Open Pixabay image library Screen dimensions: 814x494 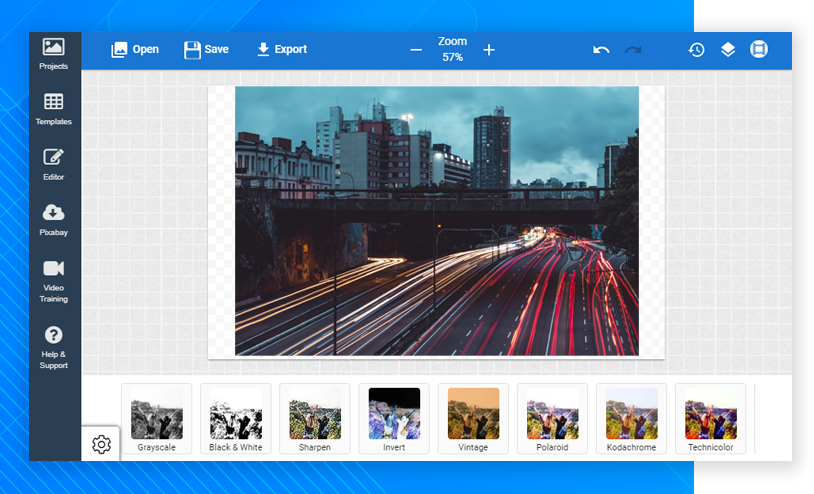pos(53,220)
